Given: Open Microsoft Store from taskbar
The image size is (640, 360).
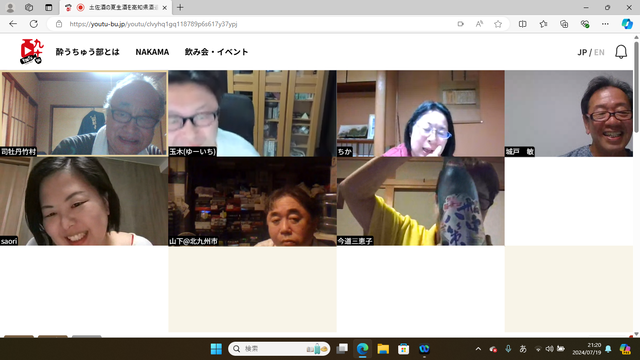Looking at the screenshot, I should 404,349.
